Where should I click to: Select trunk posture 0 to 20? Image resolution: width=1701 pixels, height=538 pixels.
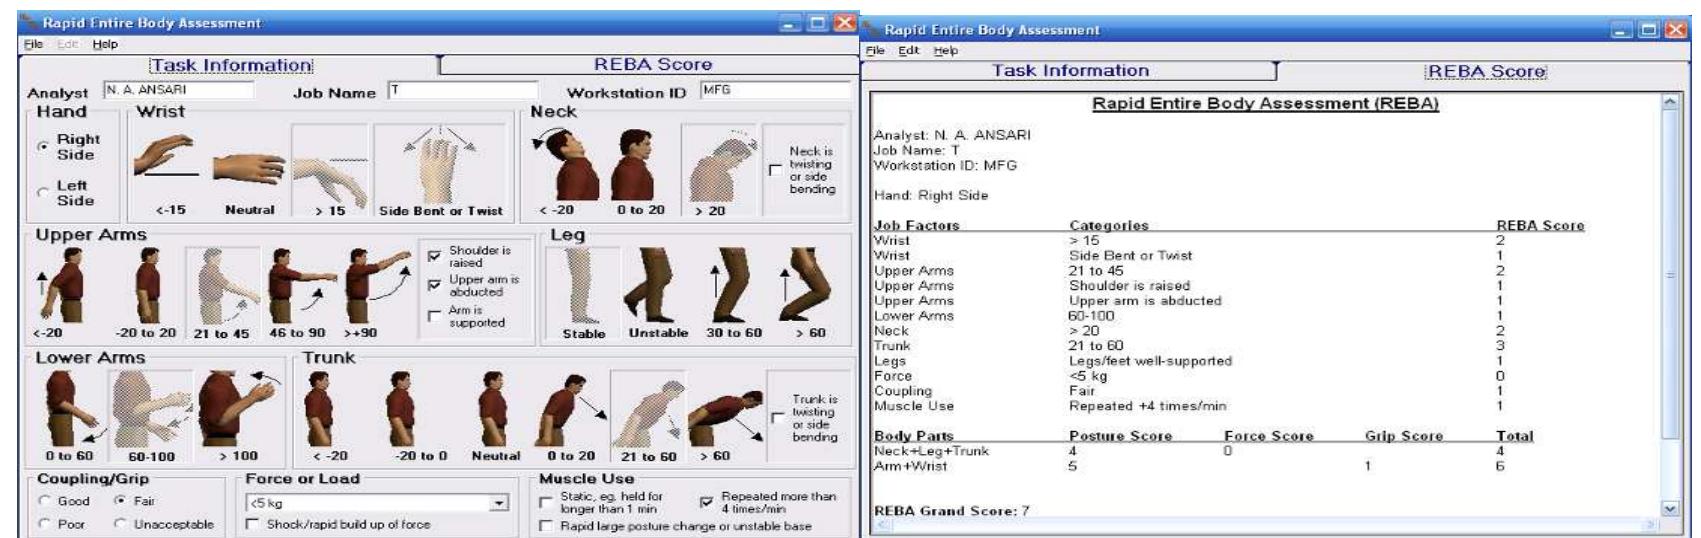(x=571, y=408)
